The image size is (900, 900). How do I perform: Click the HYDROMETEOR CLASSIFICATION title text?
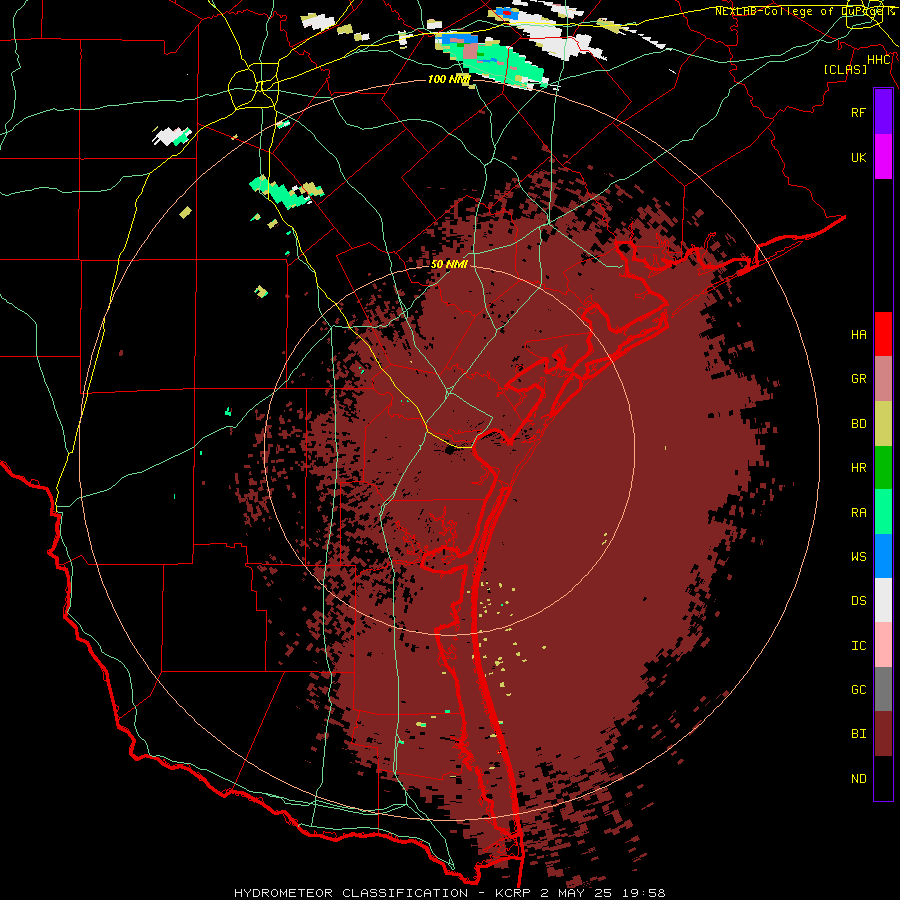pyautogui.click(x=351, y=893)
